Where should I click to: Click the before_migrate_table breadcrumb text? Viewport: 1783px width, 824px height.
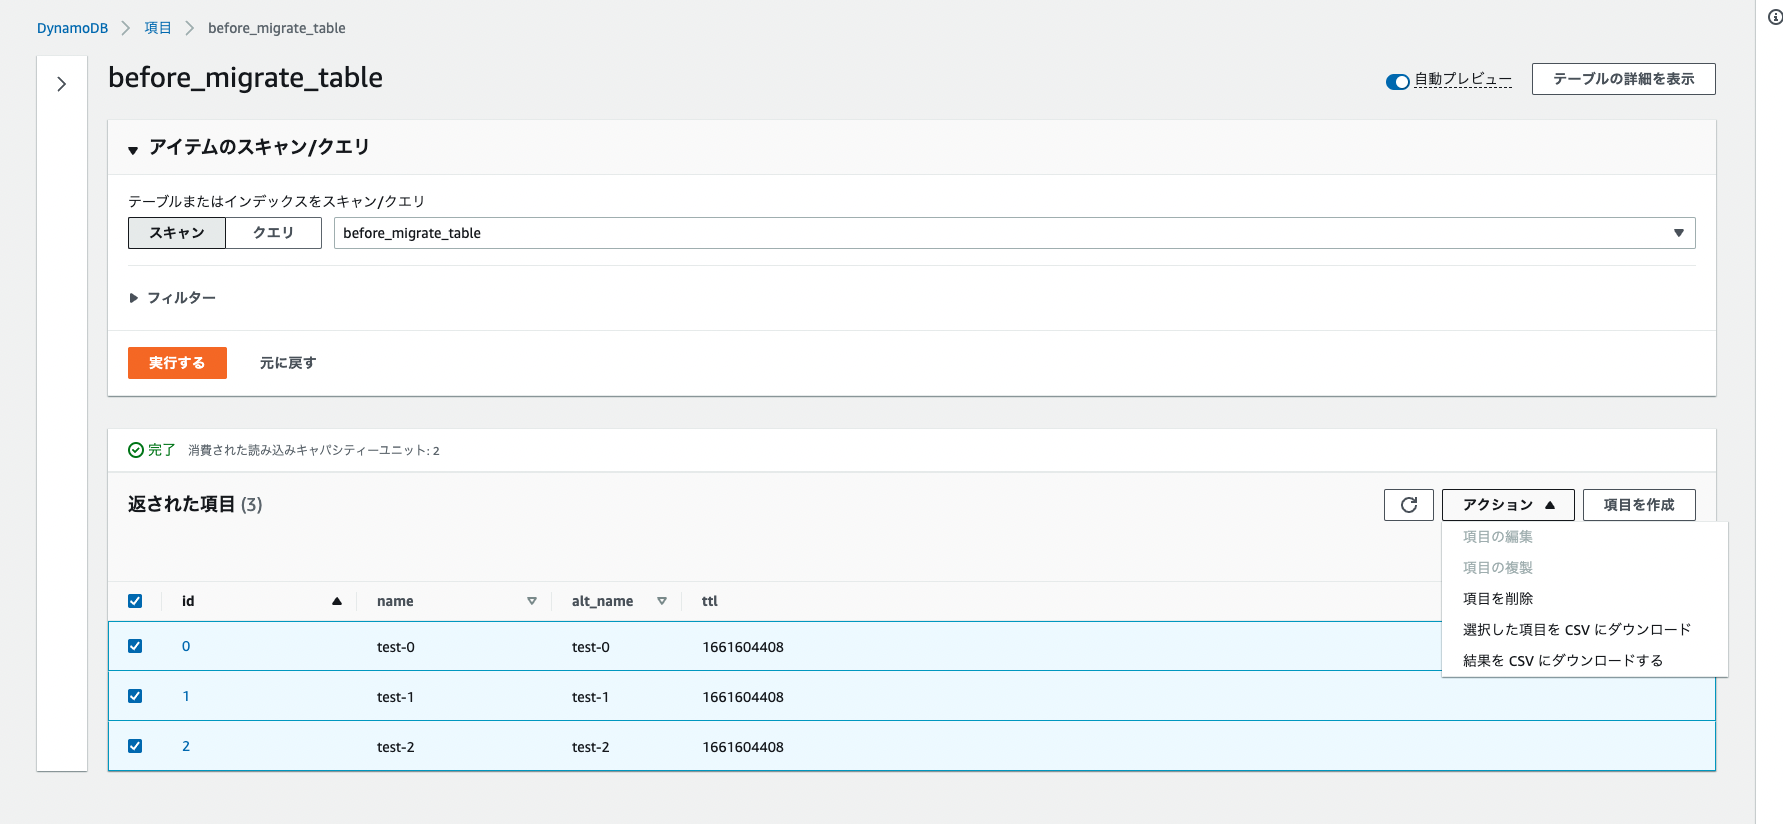[277, 28]
